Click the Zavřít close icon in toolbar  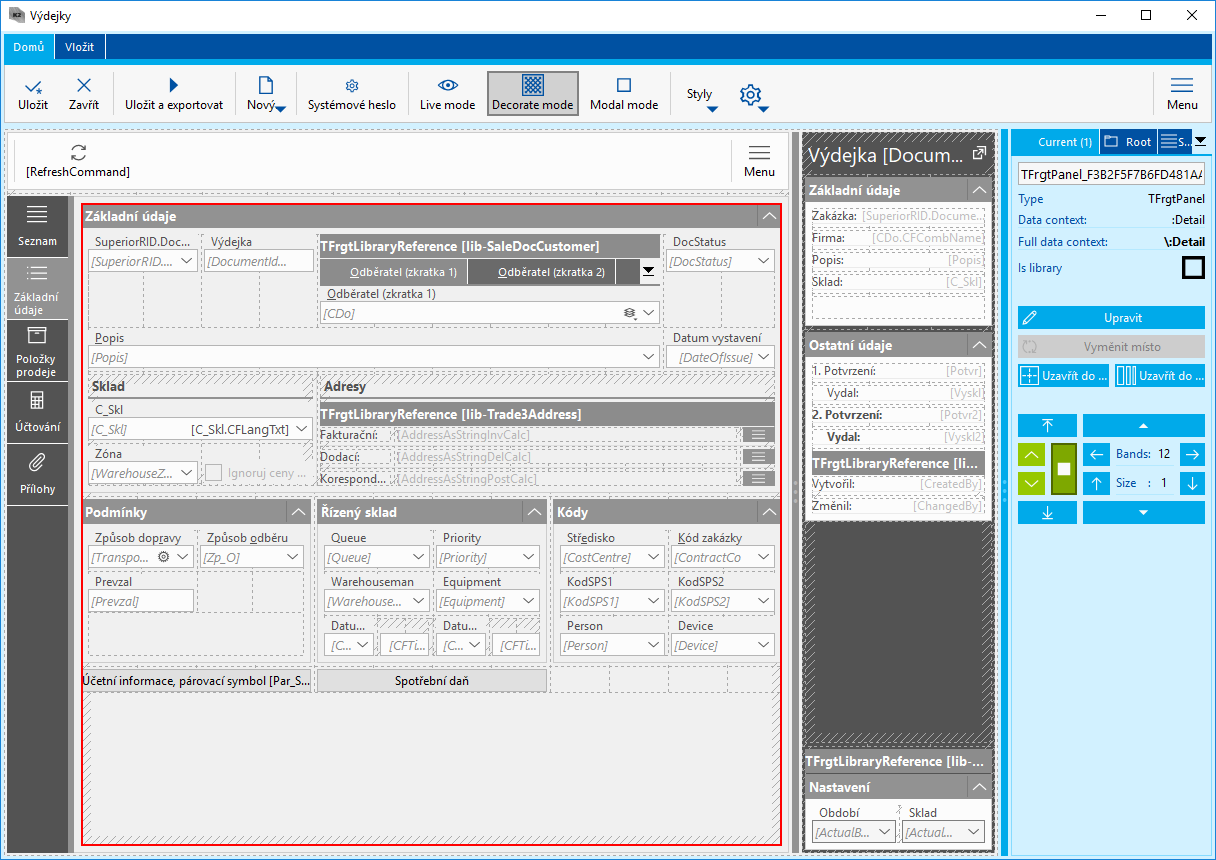[84, 87]
